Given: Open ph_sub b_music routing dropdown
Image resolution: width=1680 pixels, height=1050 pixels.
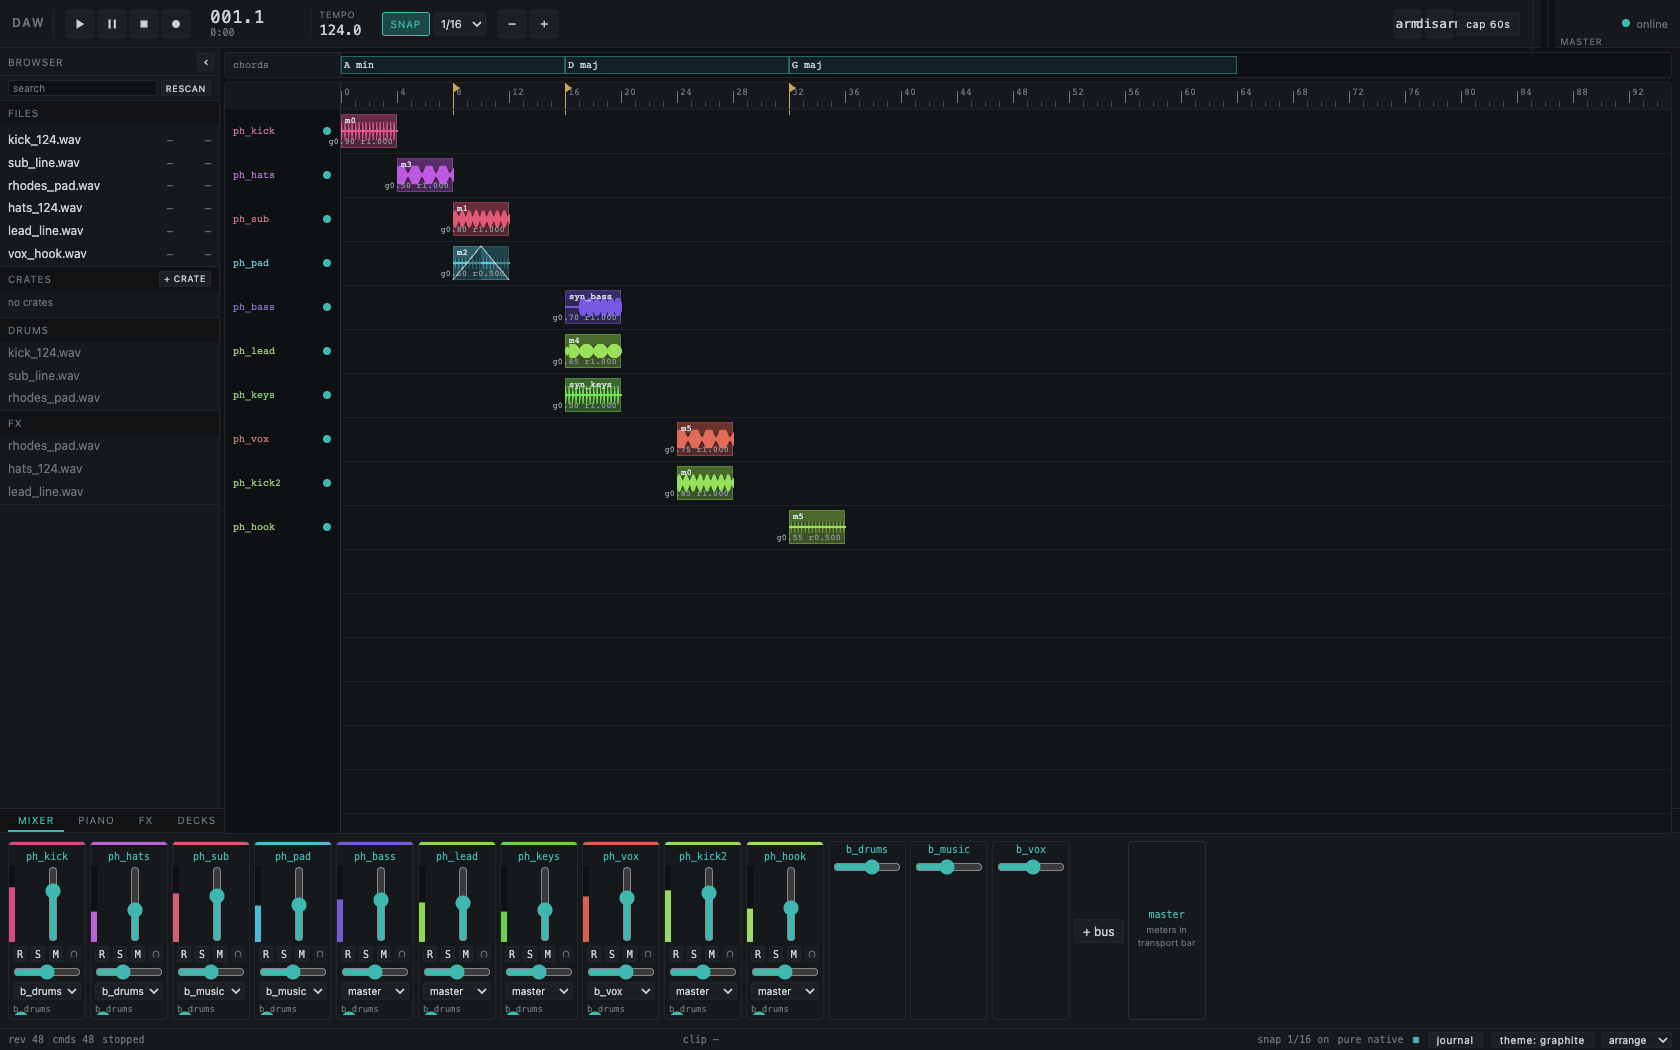Looking at the screenshot, I should coord(211,991).
